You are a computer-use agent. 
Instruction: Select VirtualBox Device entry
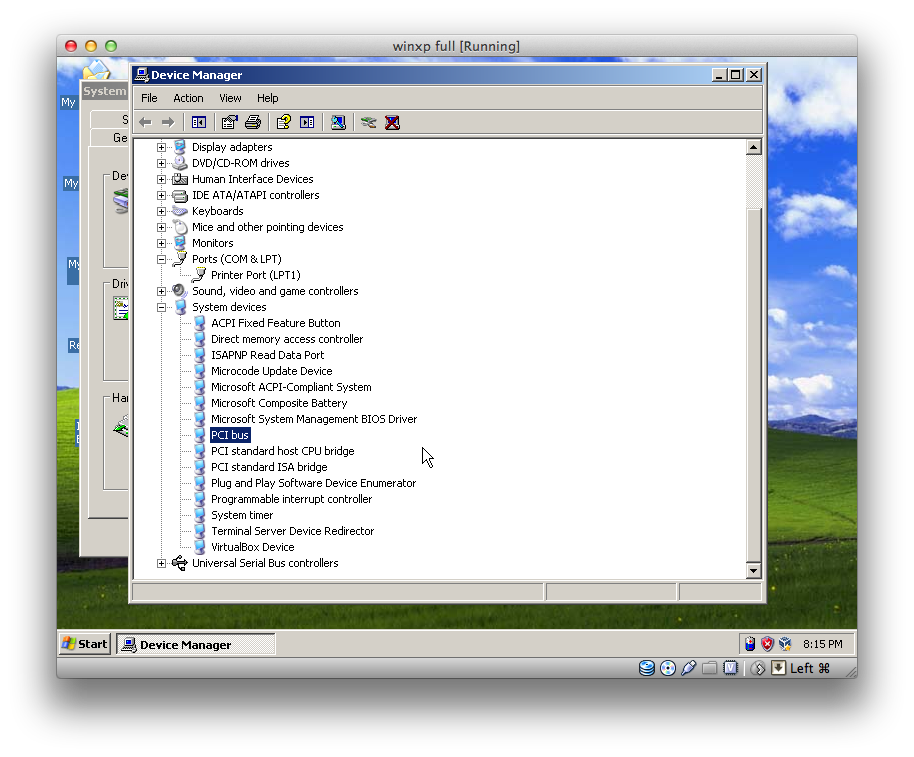[x=252, y=548]
